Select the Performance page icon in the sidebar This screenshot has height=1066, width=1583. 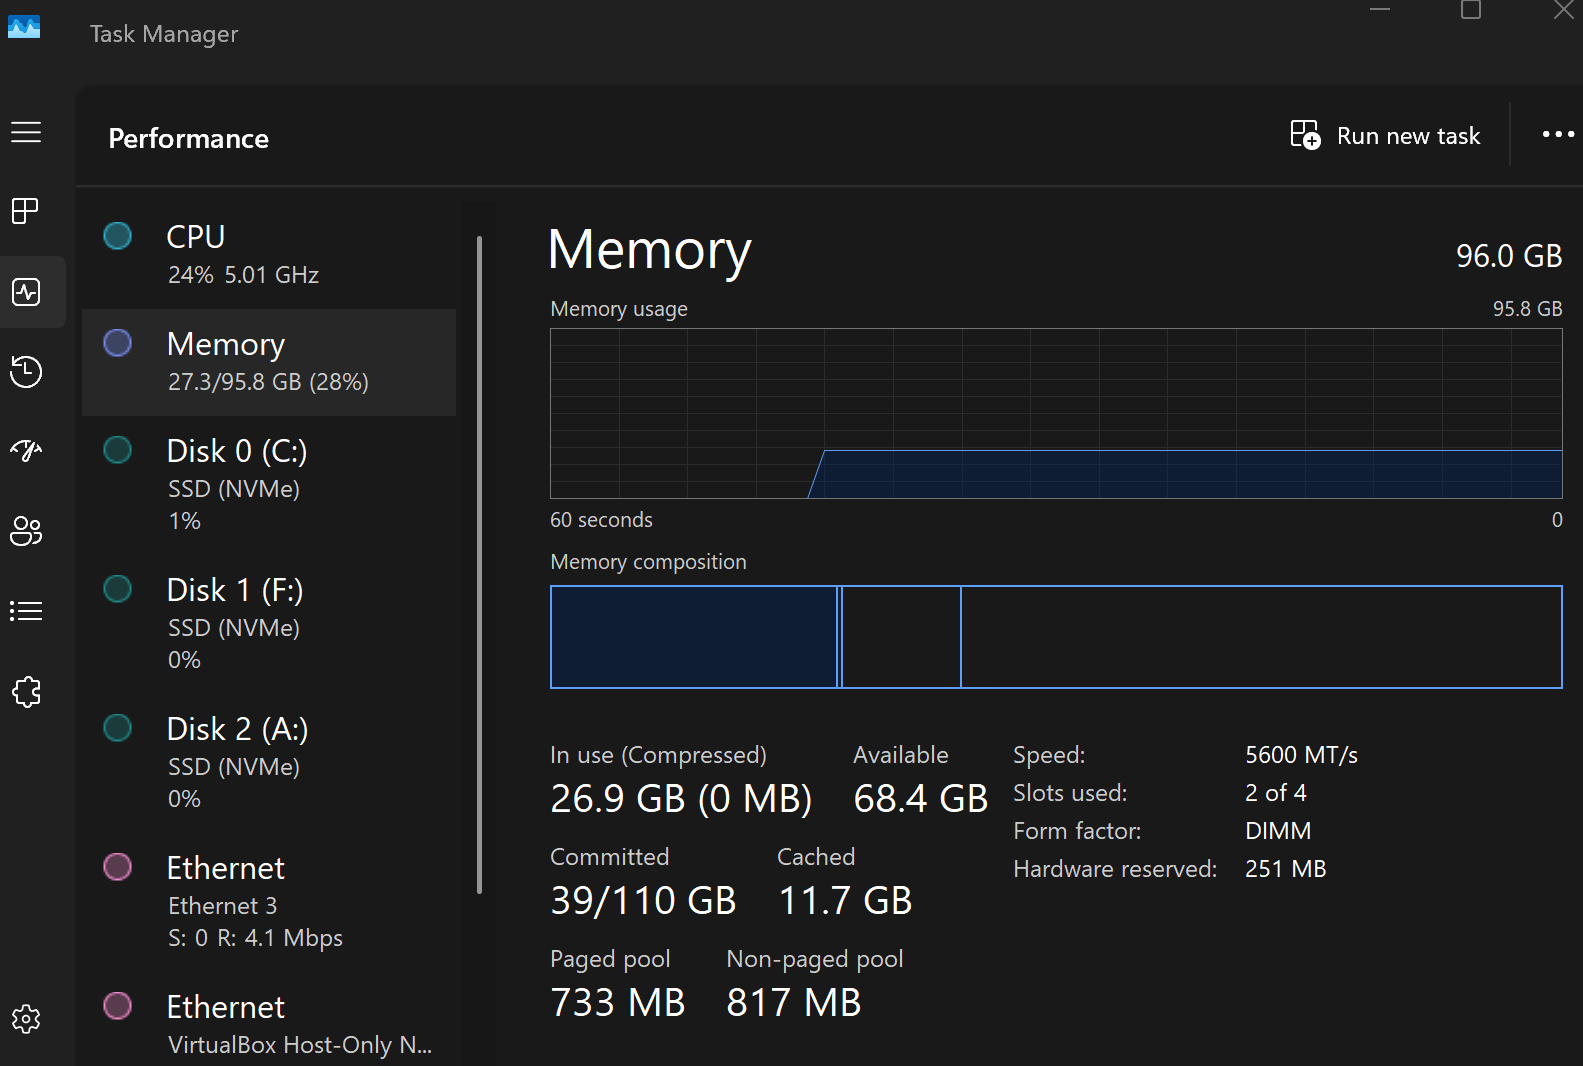[26, 292]
